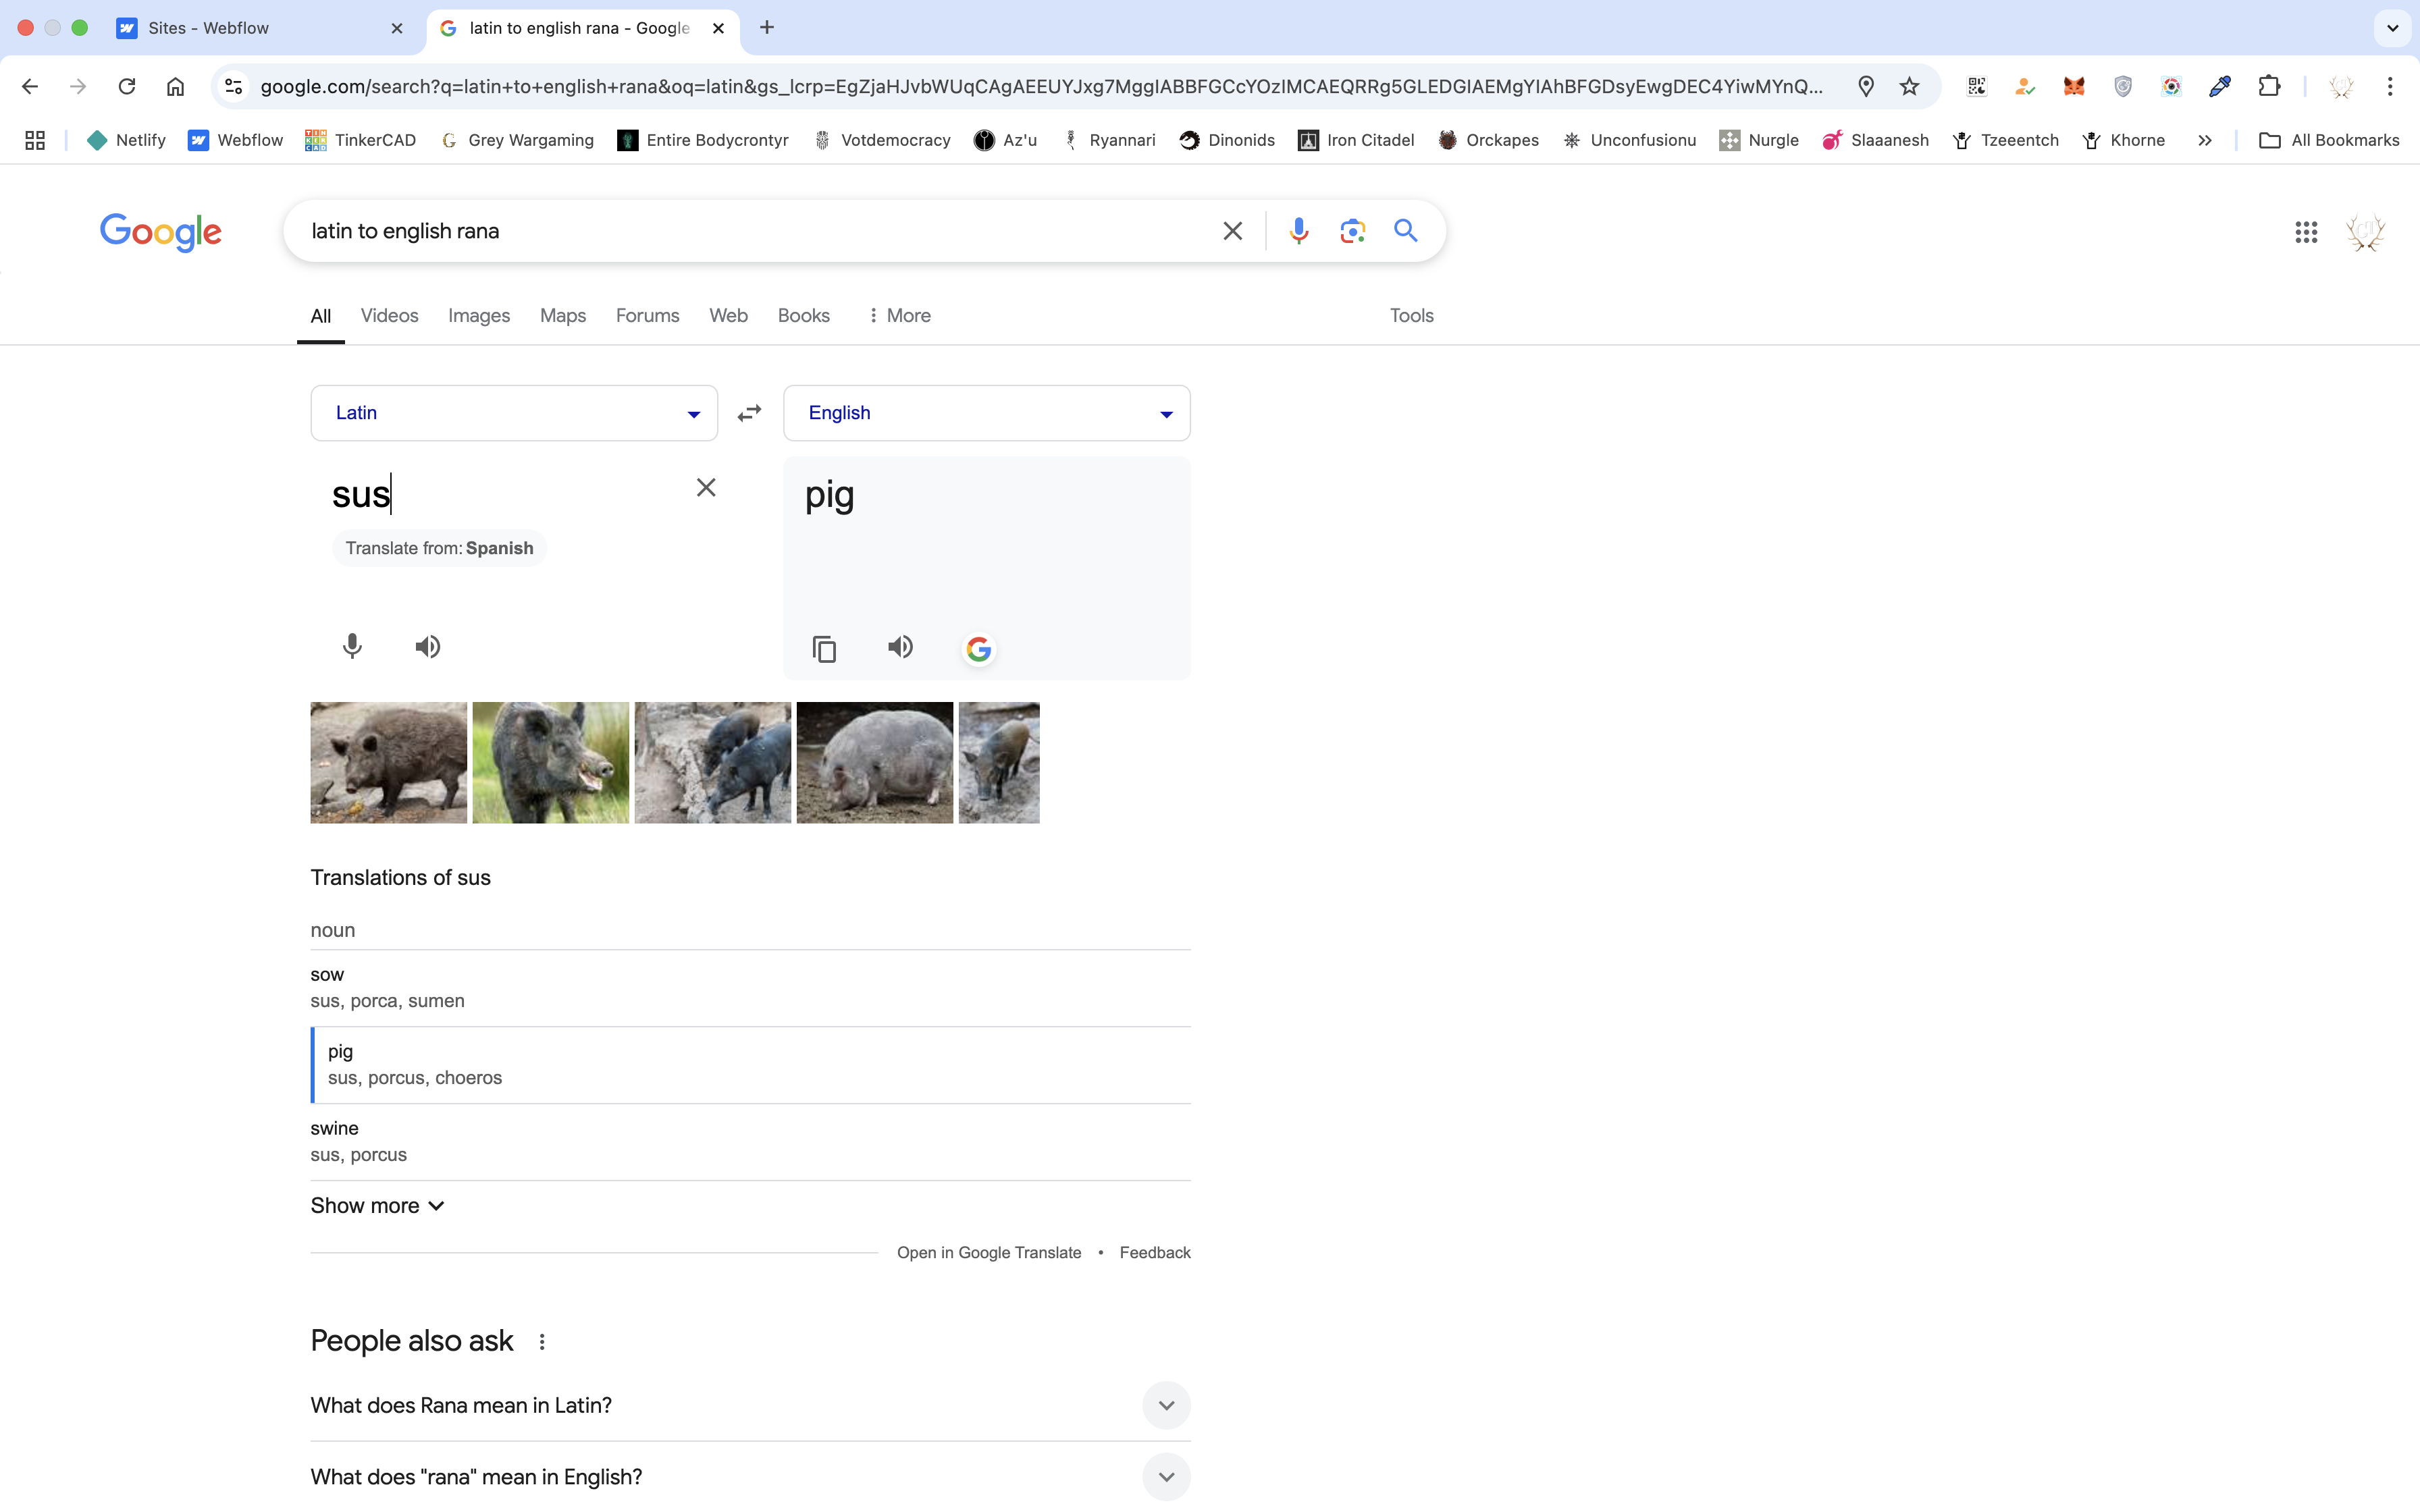2420x1512 pixels.
Task: Open the second wild boar thumbnail
Action: tap(550, 763)
